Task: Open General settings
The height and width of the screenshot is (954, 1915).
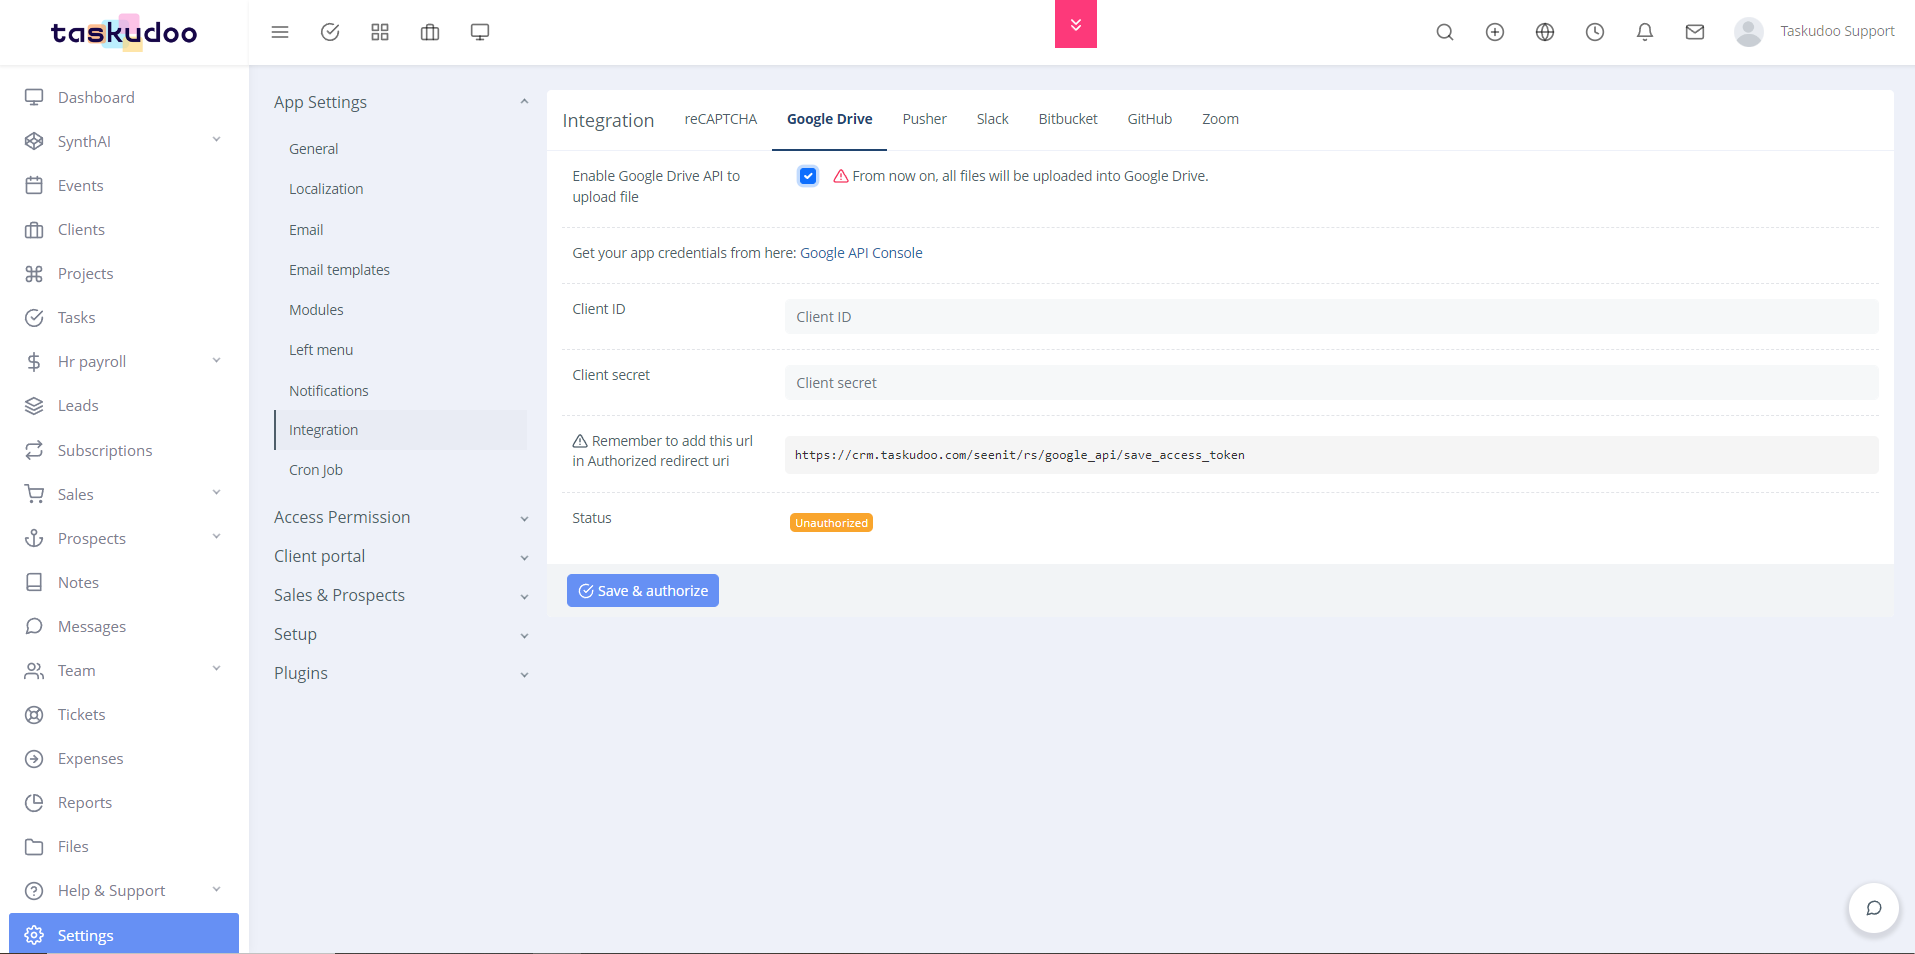Action: click(x=313, y=149)
